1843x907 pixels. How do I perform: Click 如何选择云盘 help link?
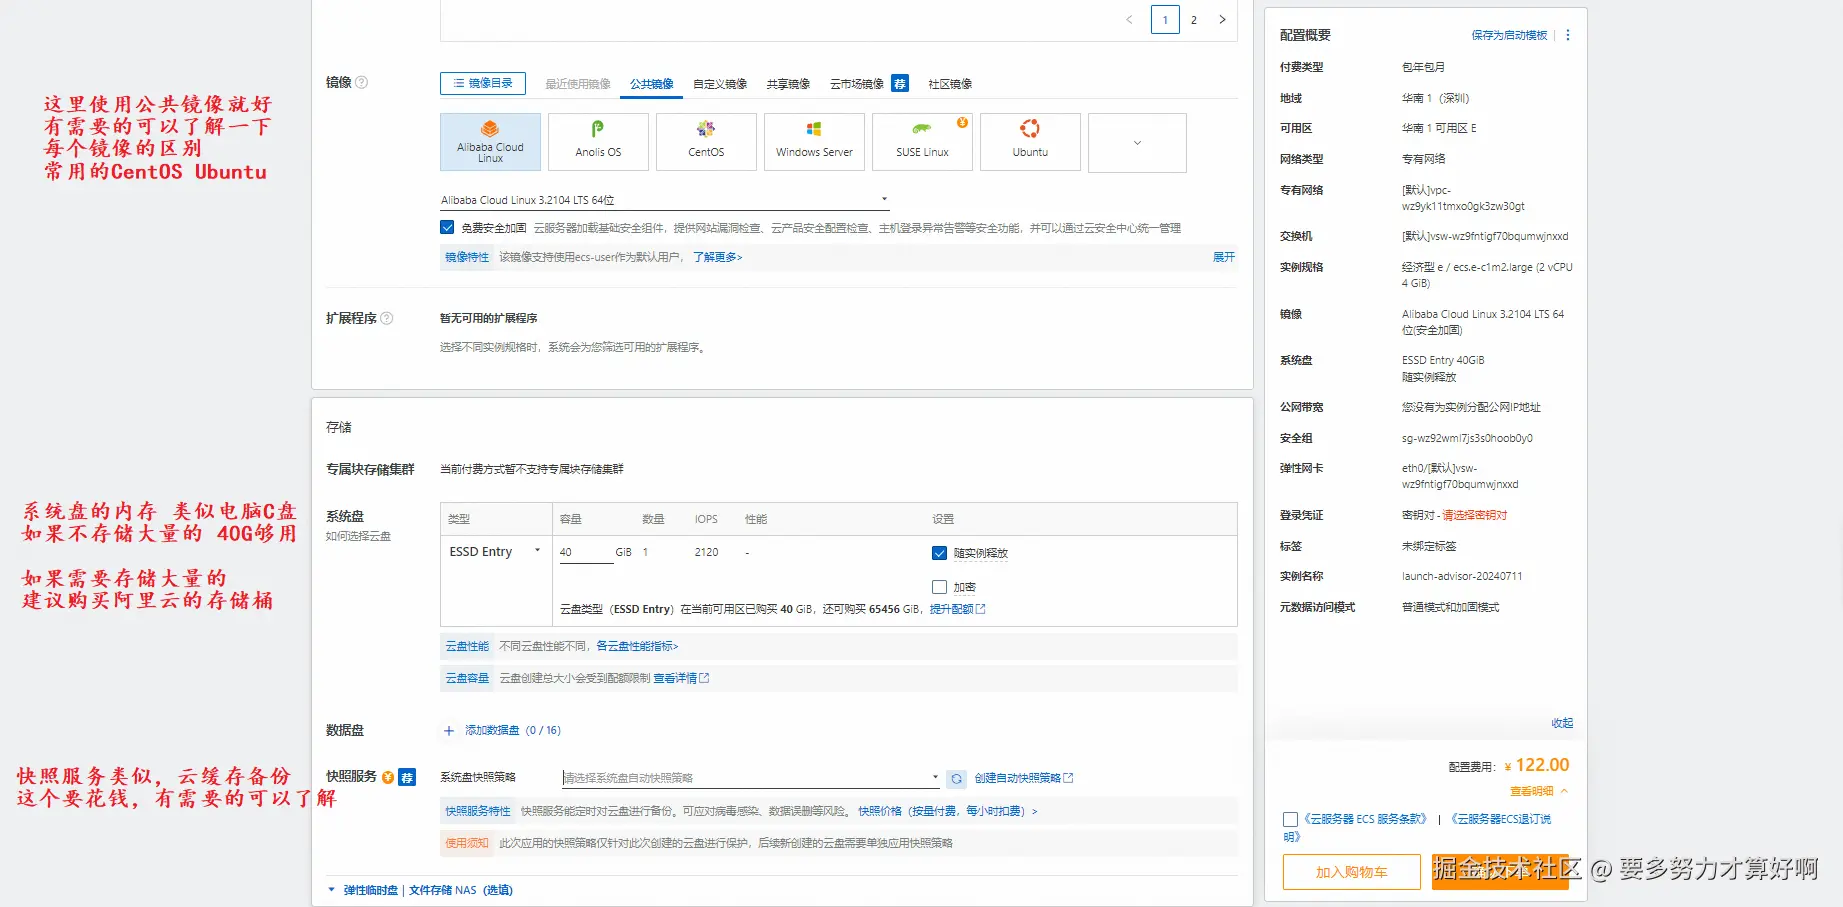(358, 536)
